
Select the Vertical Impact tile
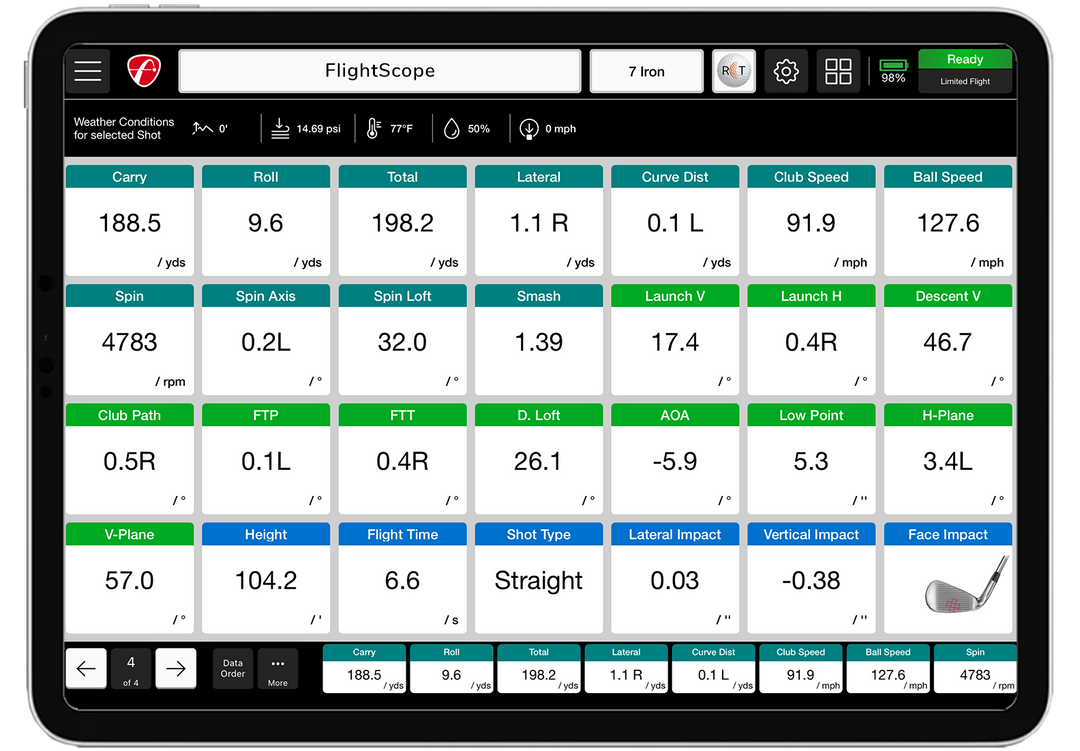[811, 578]
